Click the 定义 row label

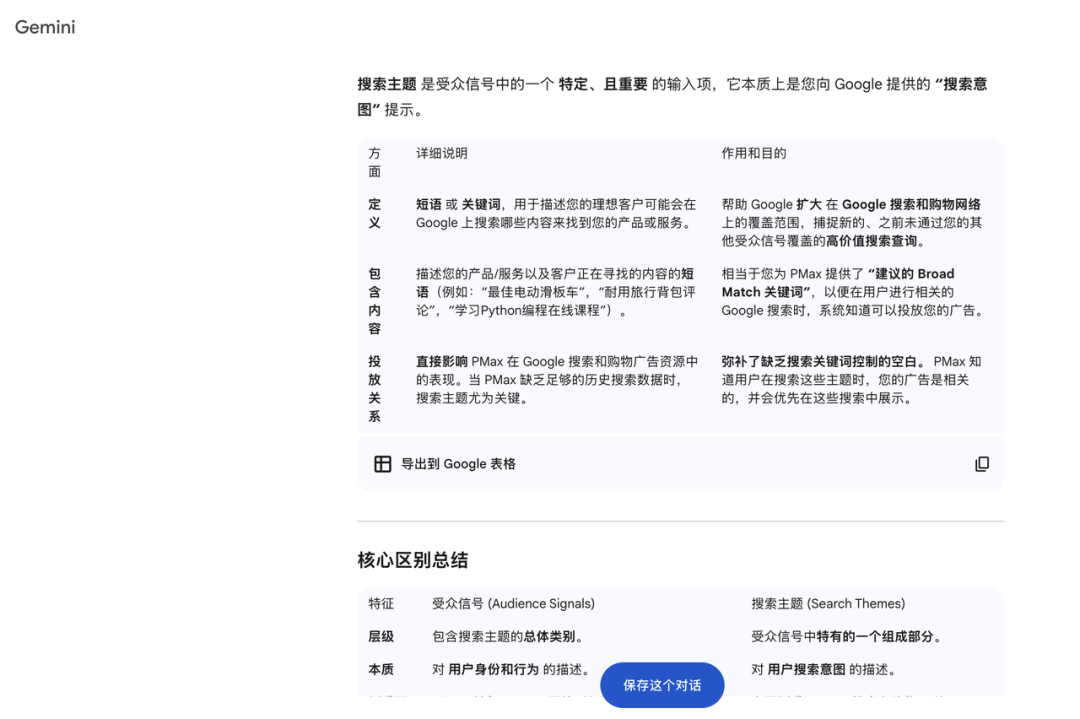click(374, 213)
